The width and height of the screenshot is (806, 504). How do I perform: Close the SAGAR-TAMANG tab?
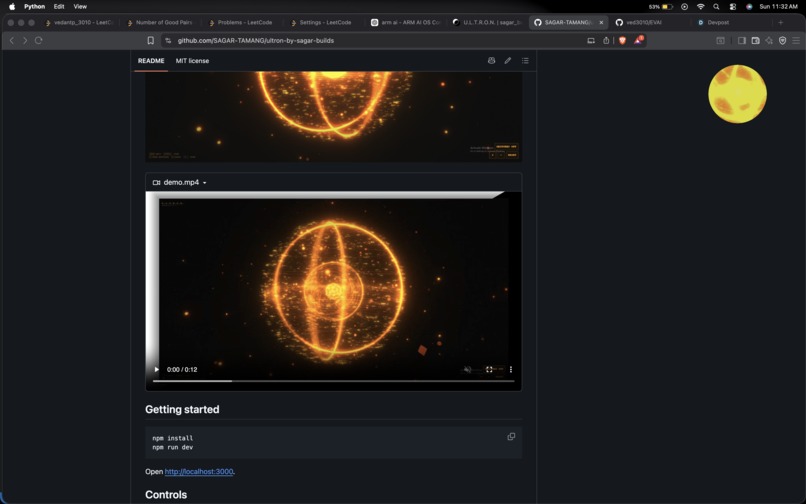click(x=601, y=22)
